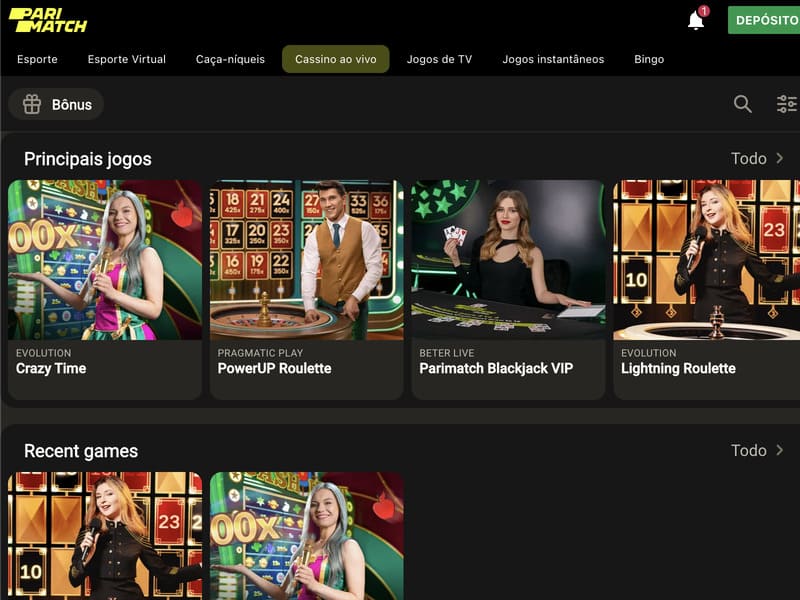Open the Crazy Time thumbnail in Principais jogos
The width and height of the screenshot is (800, 600).
[105, 260]
